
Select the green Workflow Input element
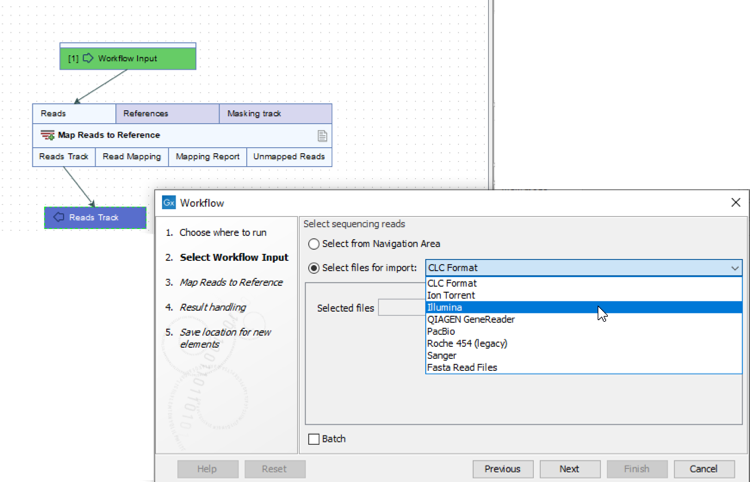(128, 58)
